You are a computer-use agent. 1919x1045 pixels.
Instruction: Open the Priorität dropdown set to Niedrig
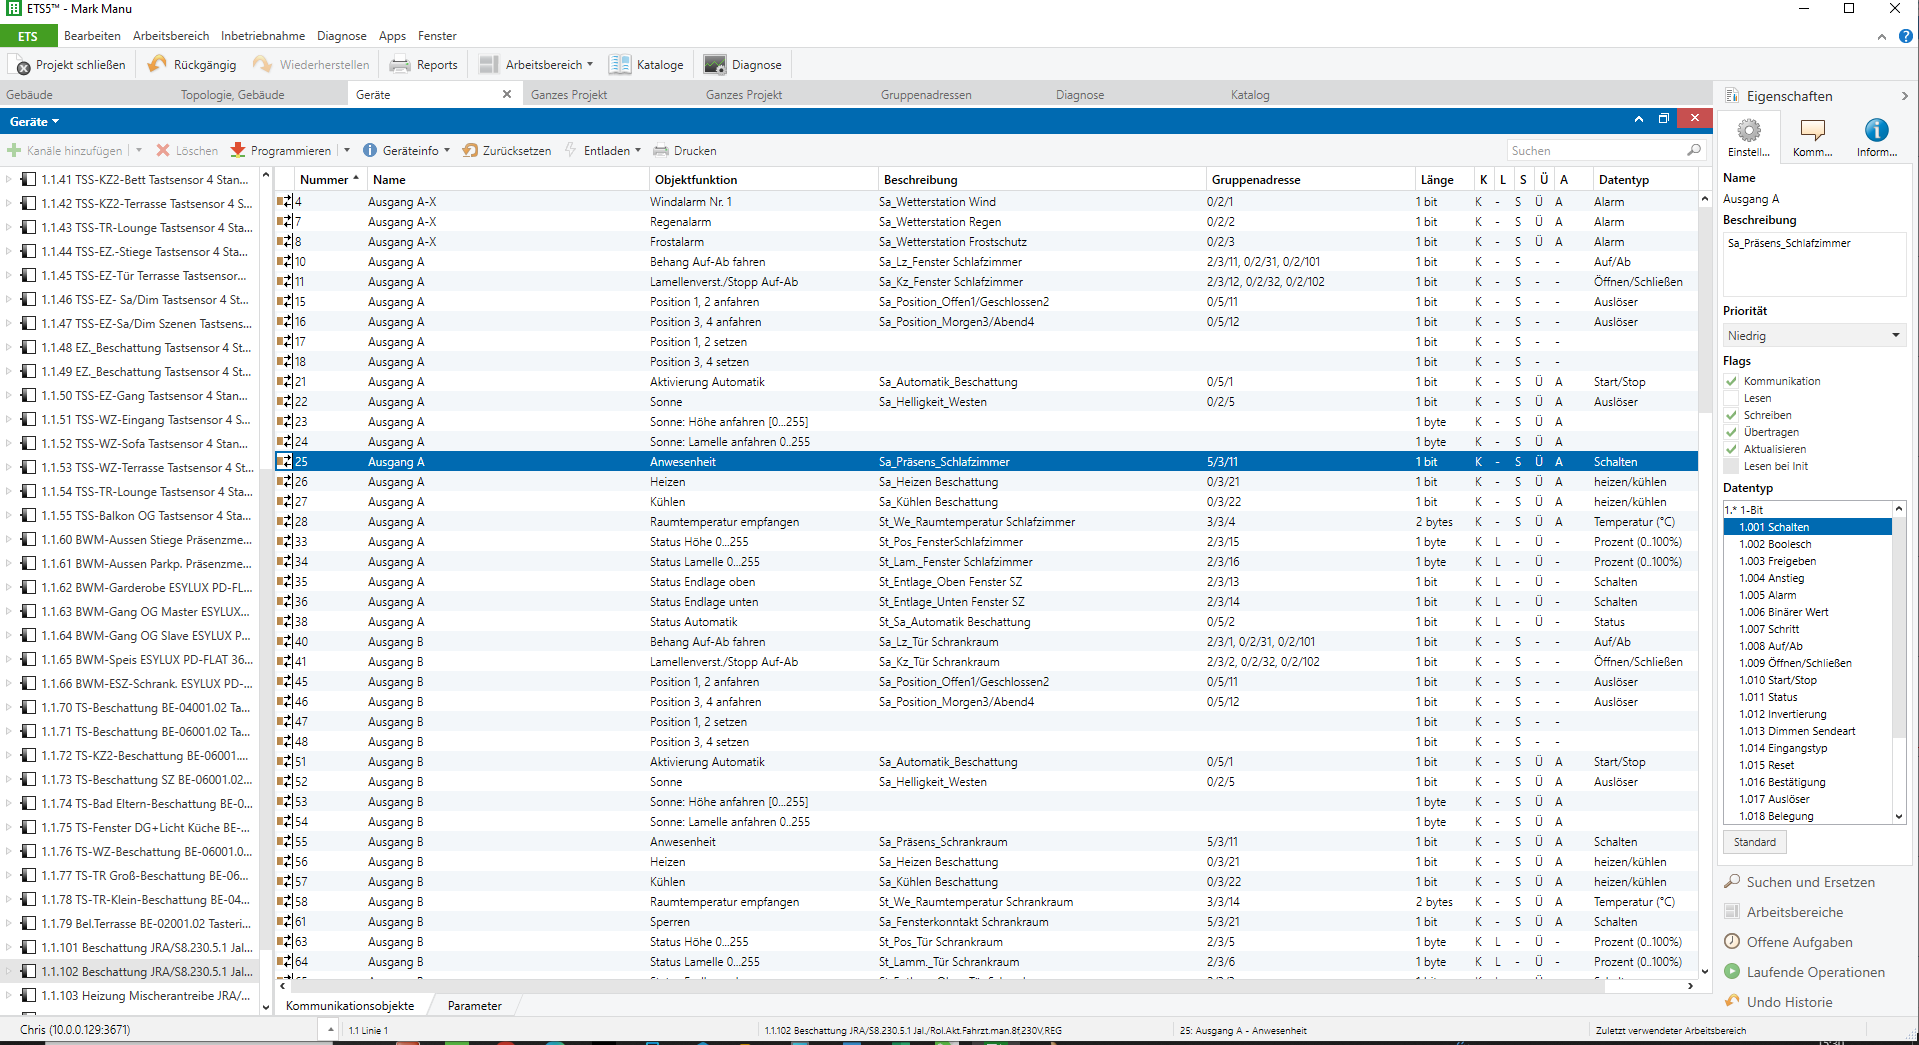tap(1813, 336)
